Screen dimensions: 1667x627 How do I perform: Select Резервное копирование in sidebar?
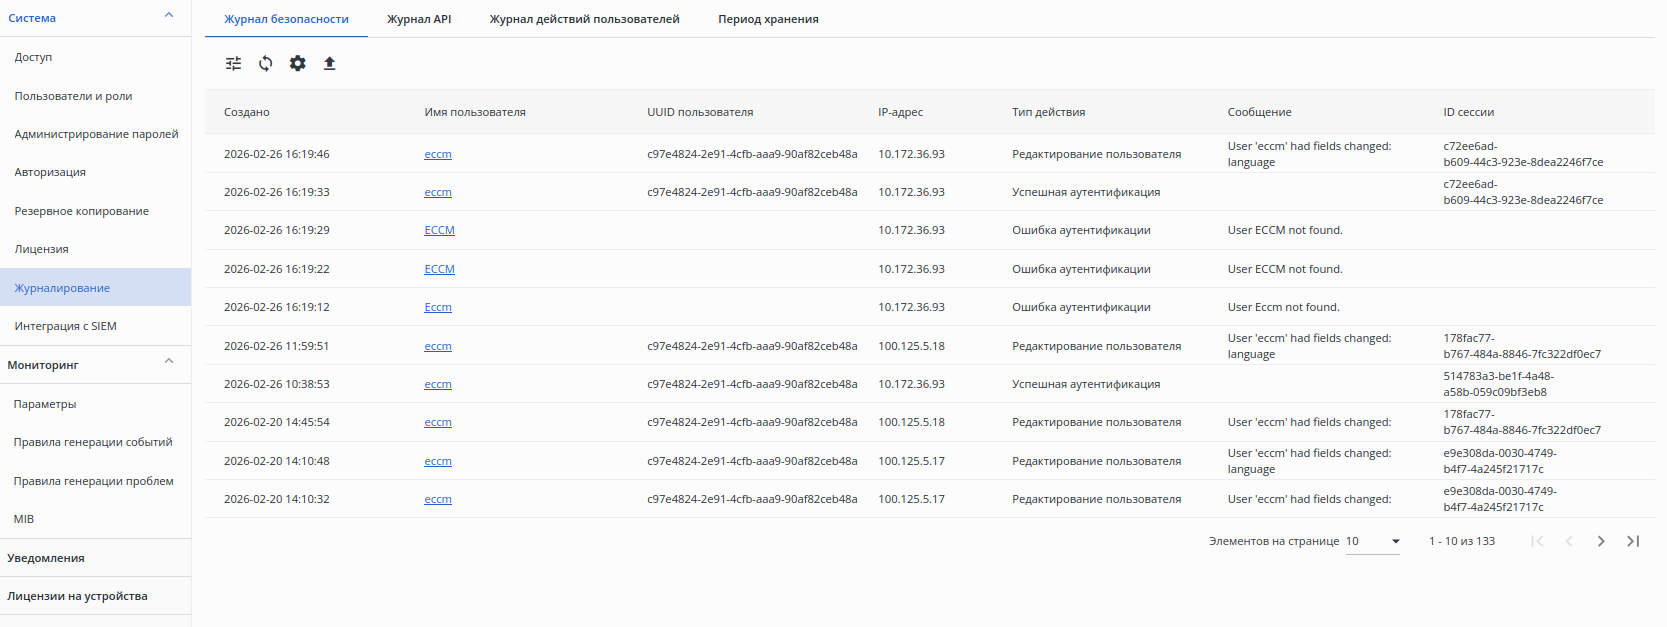pos(82,211)
